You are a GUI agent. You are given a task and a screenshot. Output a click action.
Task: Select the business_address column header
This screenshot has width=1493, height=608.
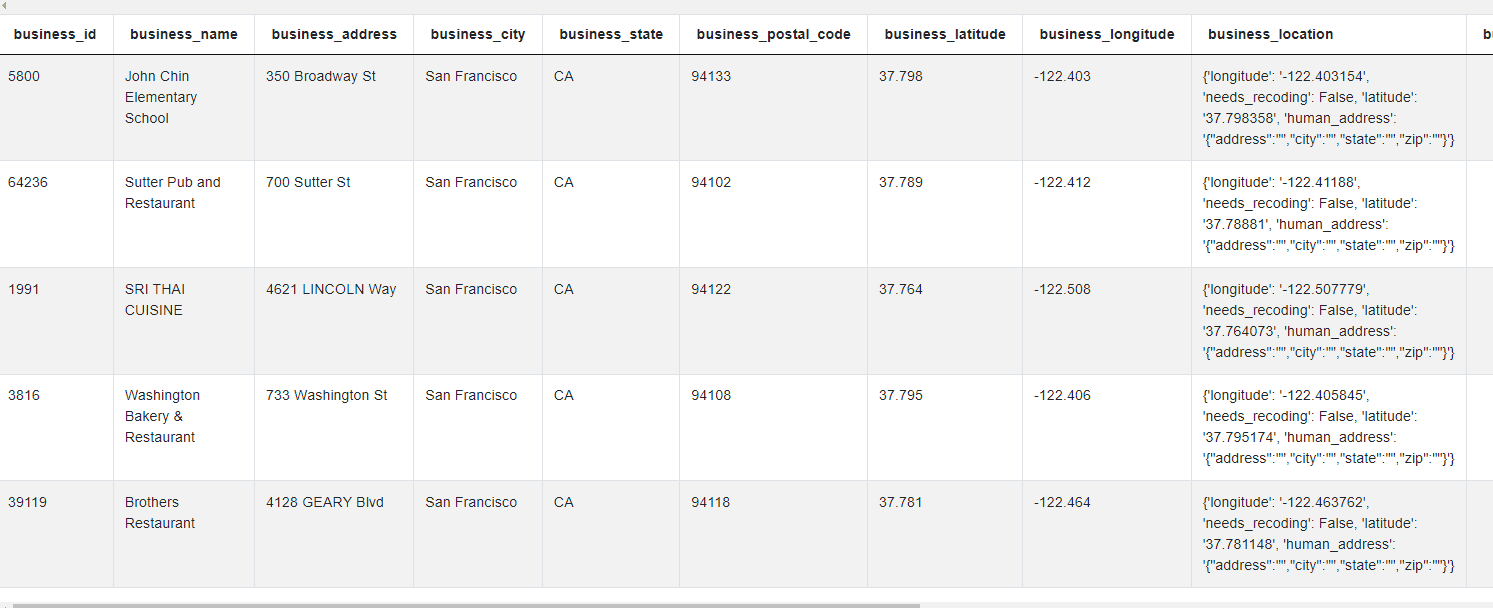[x=334, y=33]
